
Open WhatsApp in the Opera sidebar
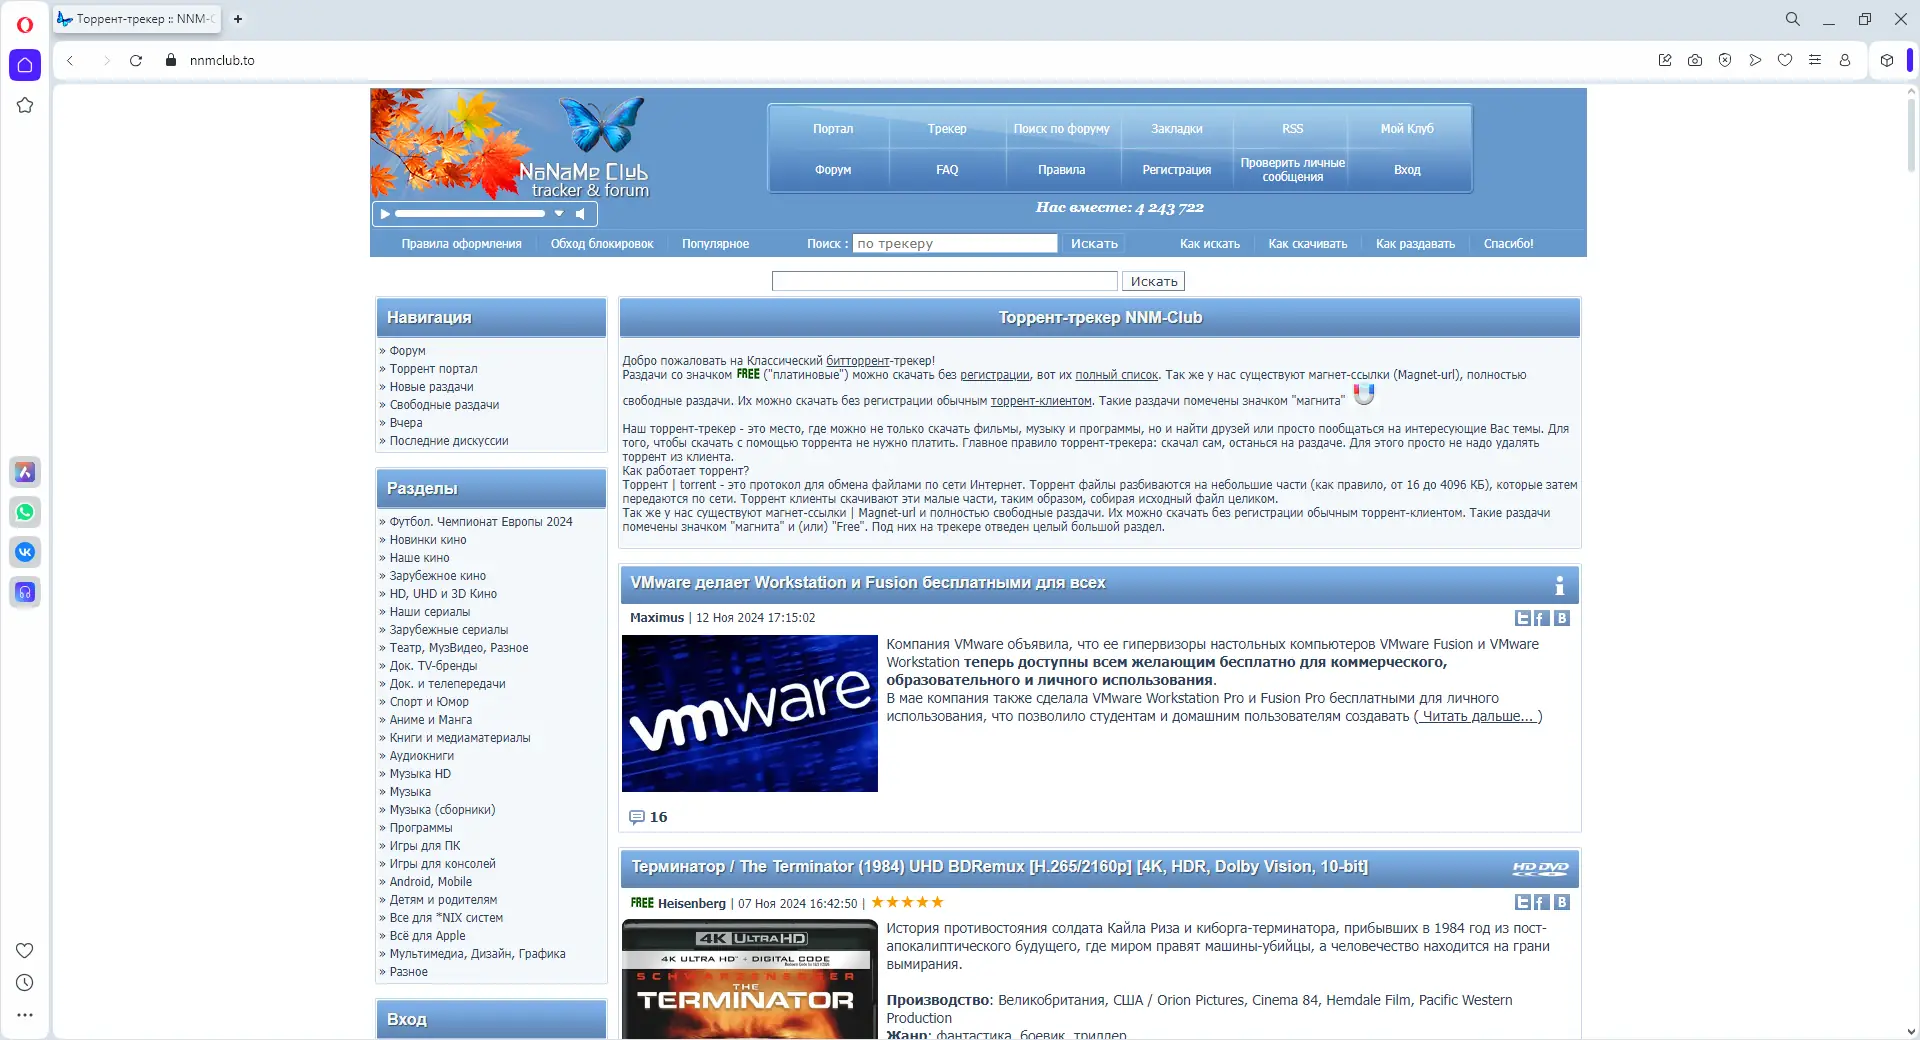[25, 512]
